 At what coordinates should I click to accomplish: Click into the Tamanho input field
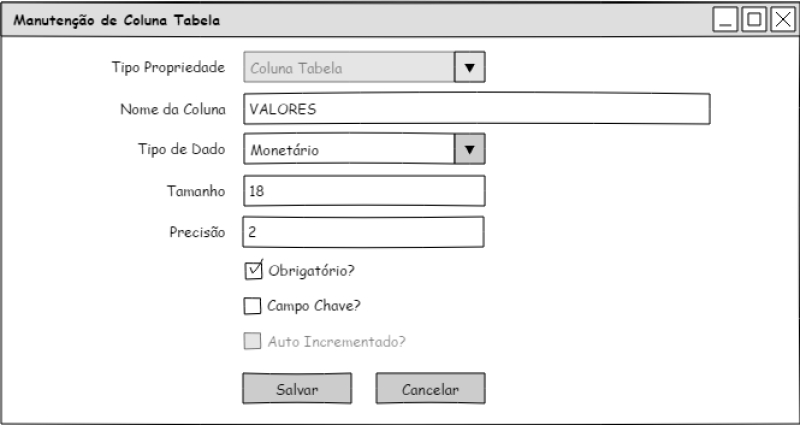364,191
